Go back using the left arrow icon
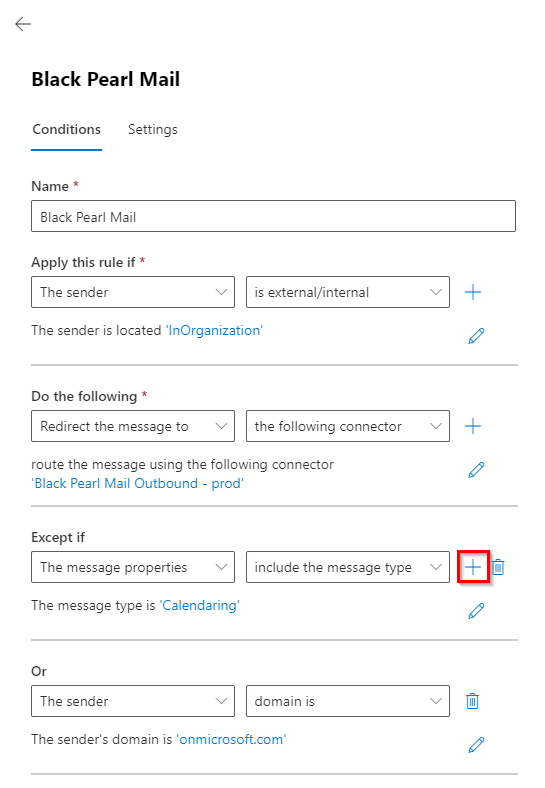 [23, 24]
